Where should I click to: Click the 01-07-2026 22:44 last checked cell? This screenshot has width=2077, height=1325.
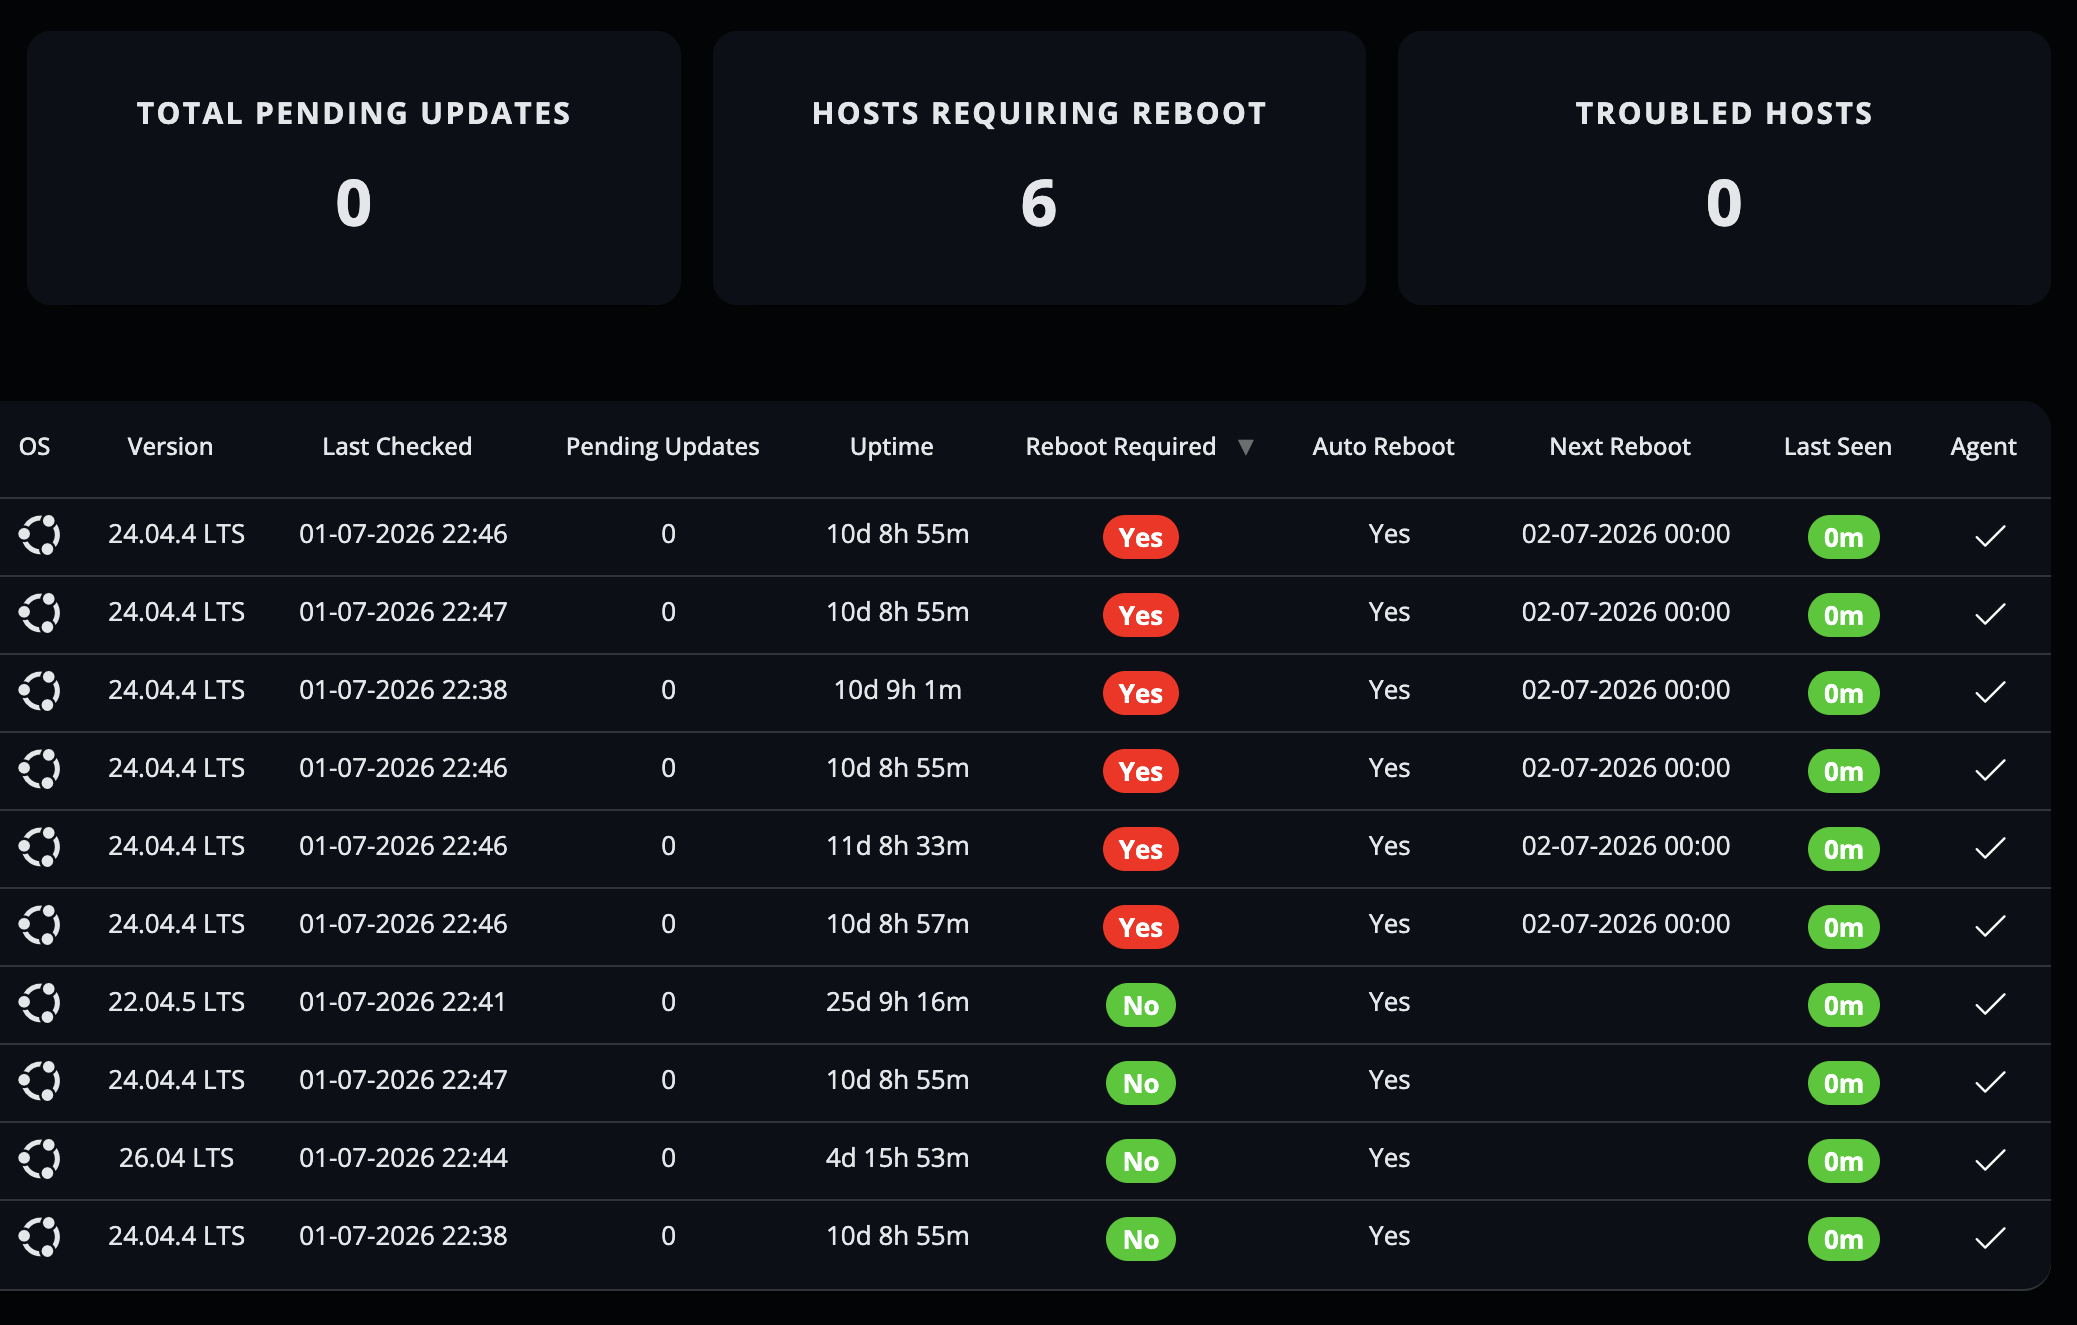[x=403, y=1158]
